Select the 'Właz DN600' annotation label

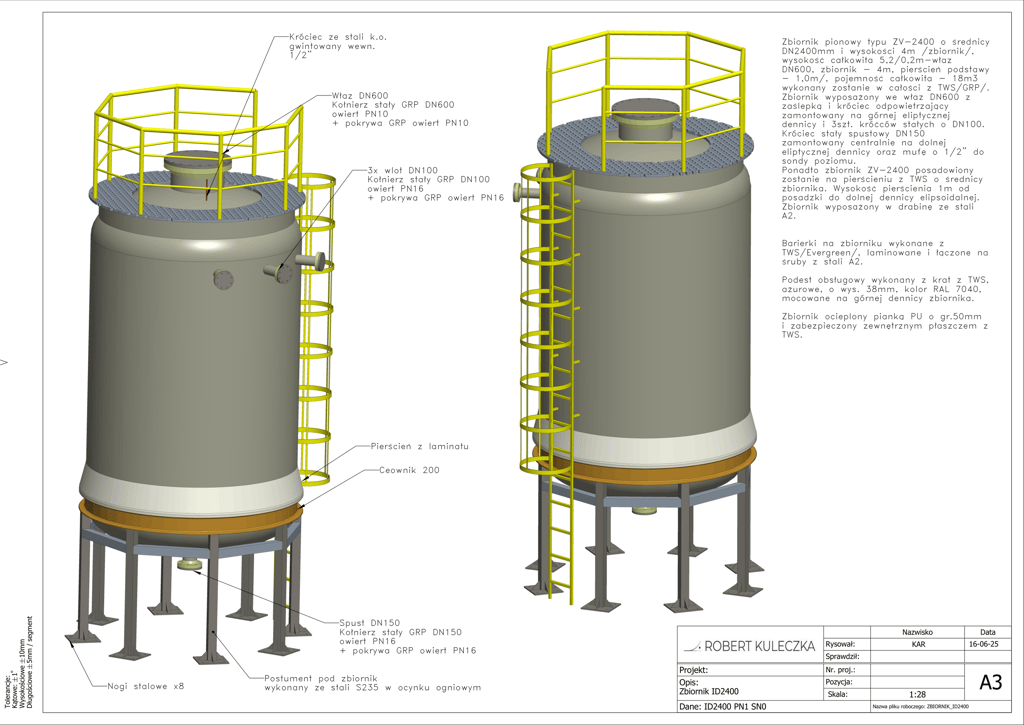point(360,95)
